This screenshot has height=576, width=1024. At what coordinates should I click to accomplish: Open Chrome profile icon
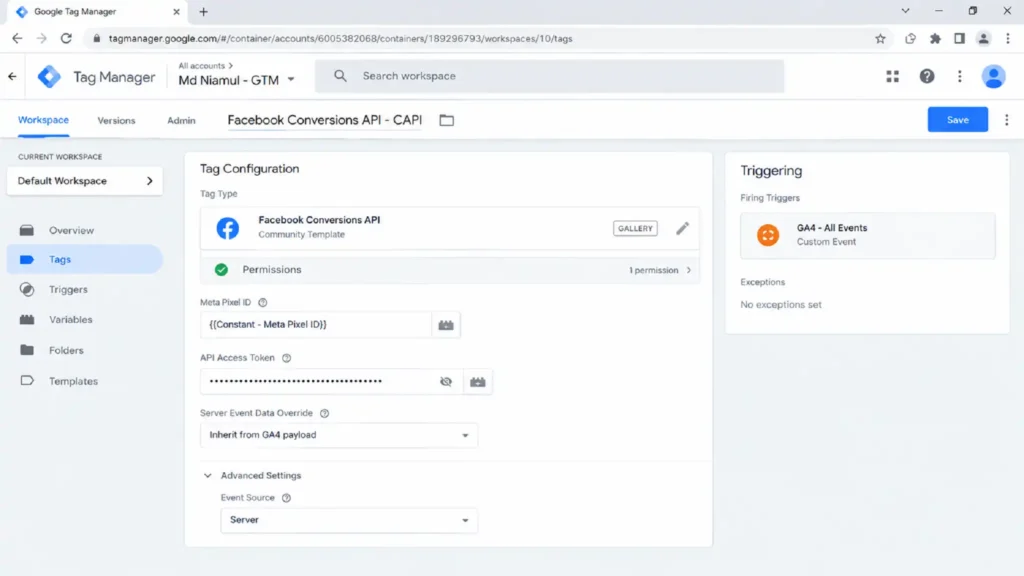(984, 39)
